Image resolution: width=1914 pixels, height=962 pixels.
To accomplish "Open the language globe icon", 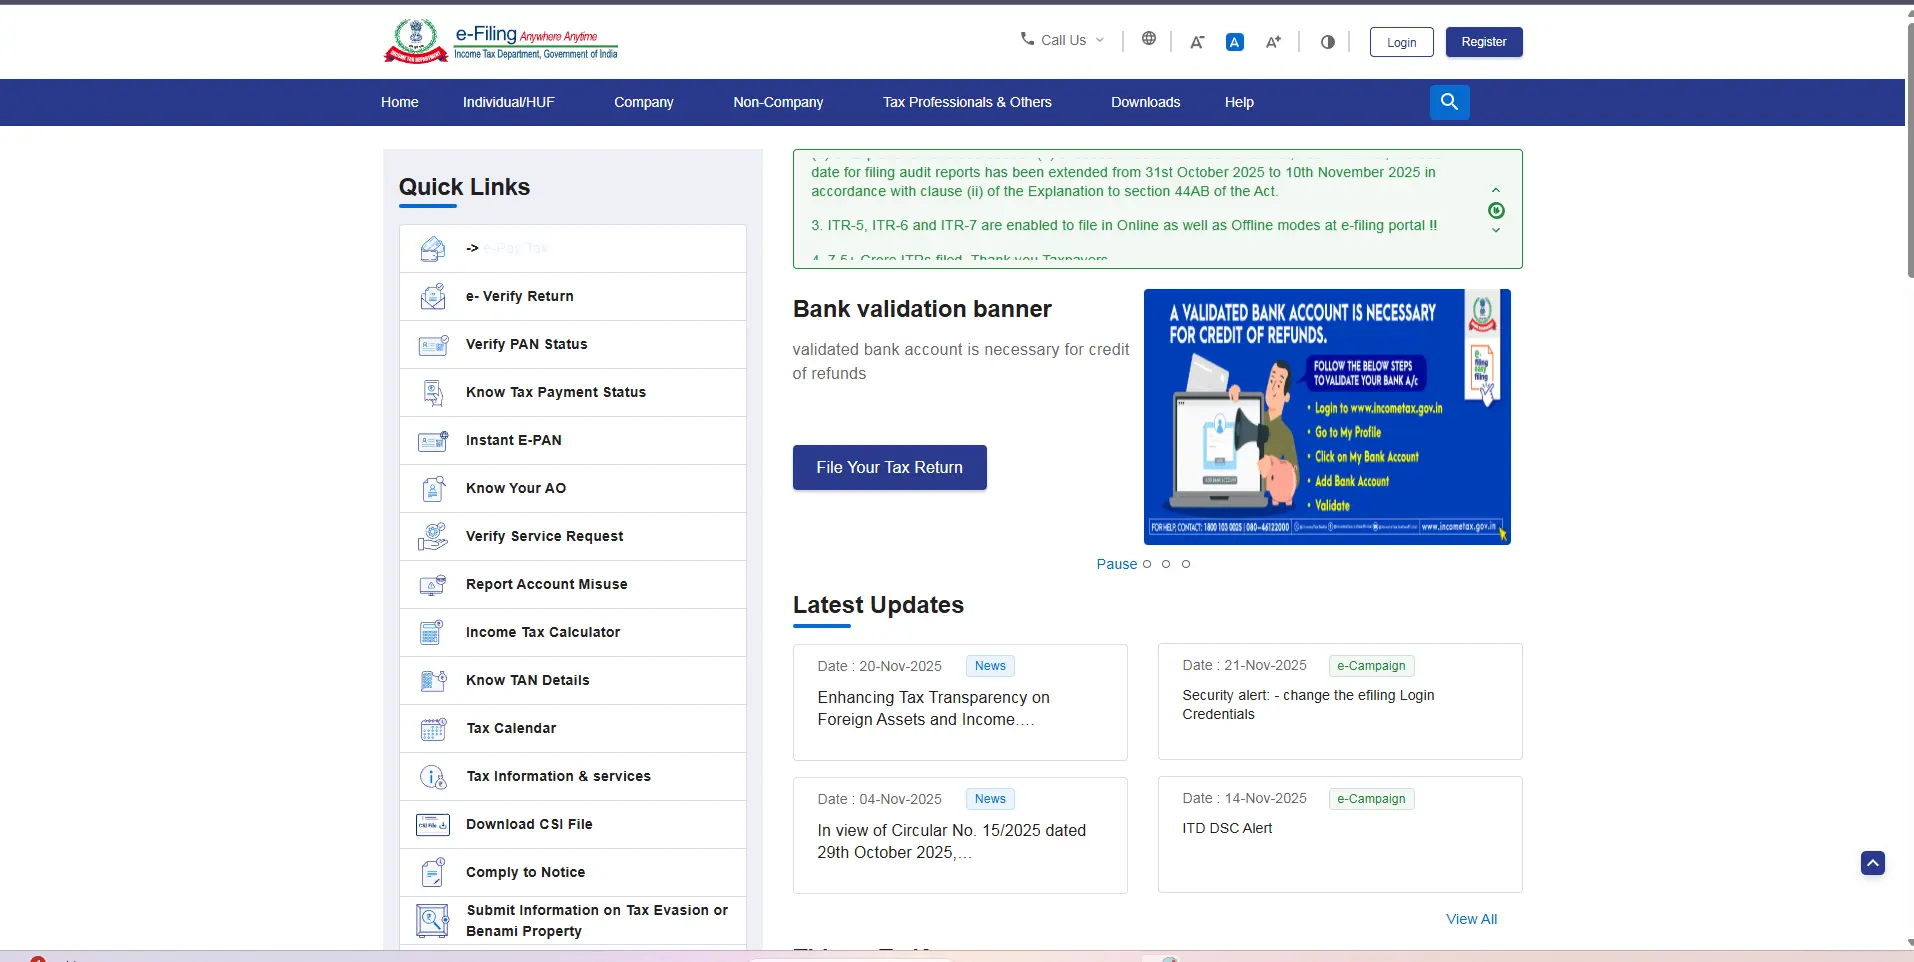I will (x=1148, y=39).
